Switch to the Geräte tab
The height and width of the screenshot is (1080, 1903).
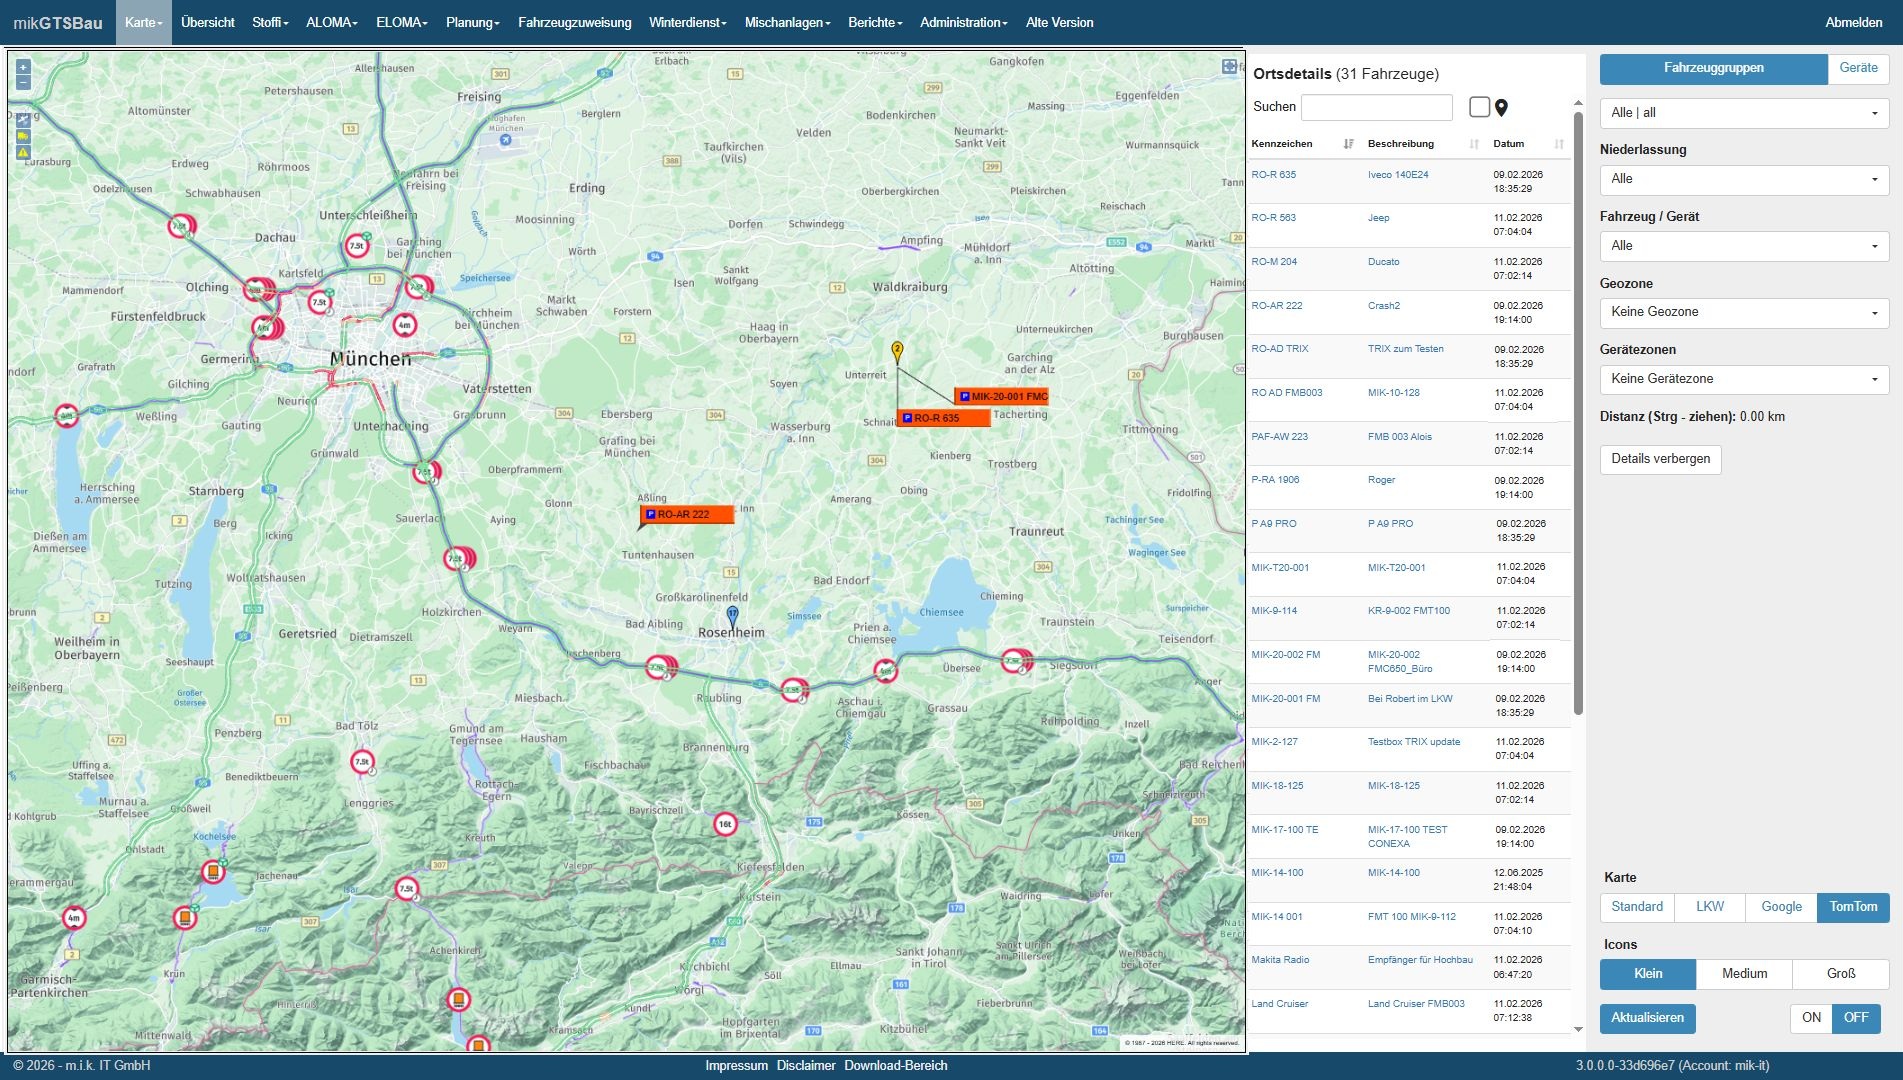[x=1858, y=68]
